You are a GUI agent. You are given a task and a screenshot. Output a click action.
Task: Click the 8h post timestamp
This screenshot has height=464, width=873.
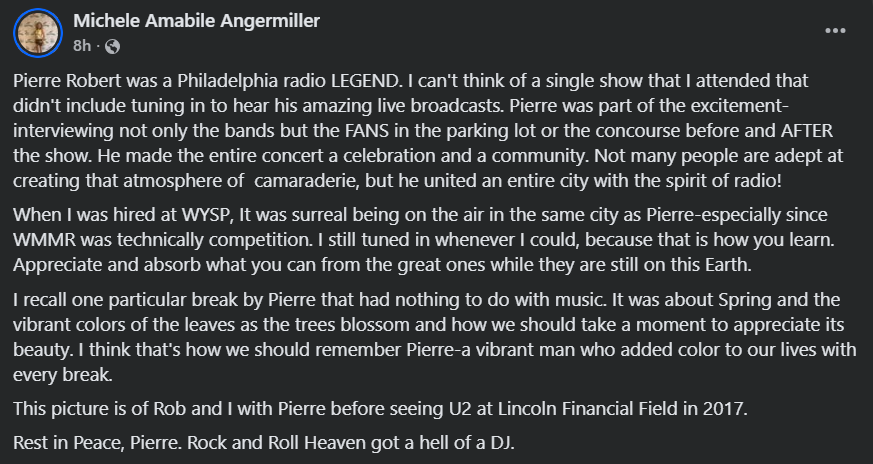82,46
